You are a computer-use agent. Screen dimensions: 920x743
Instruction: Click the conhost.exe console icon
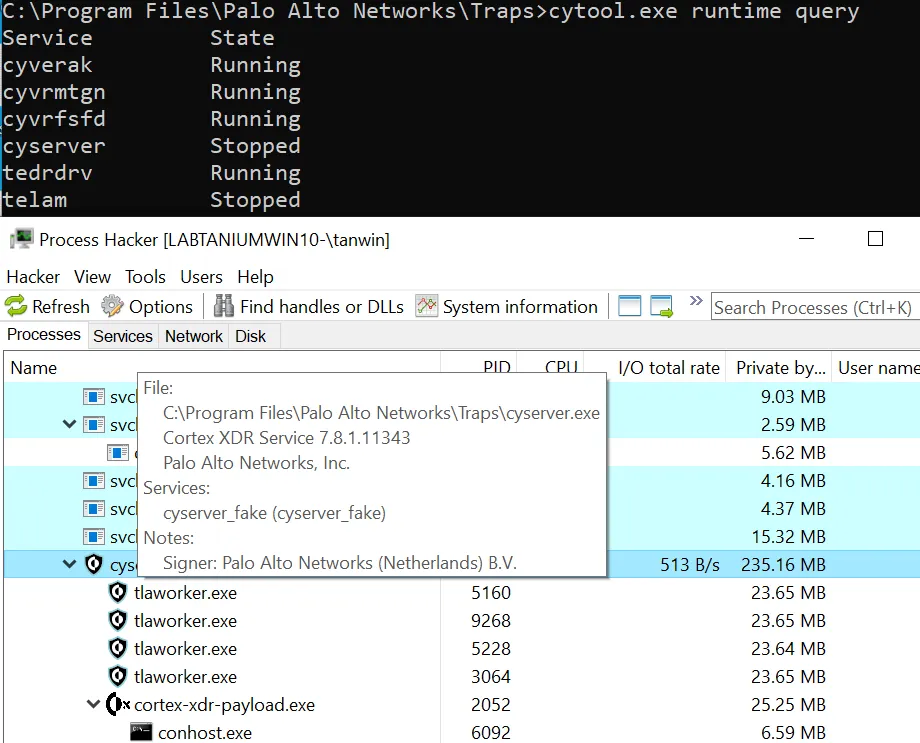tap(141, 733)
